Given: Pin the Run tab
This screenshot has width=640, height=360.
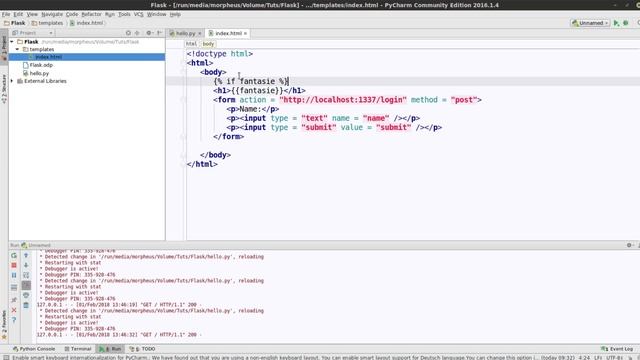Looking at the screenshot, I should [14, 300].
